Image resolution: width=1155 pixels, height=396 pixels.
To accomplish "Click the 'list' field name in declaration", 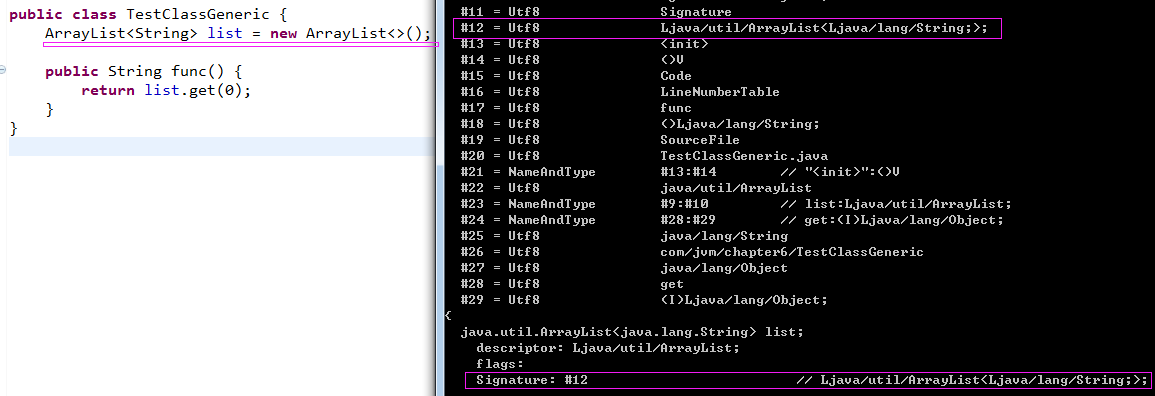I will 225,34.
